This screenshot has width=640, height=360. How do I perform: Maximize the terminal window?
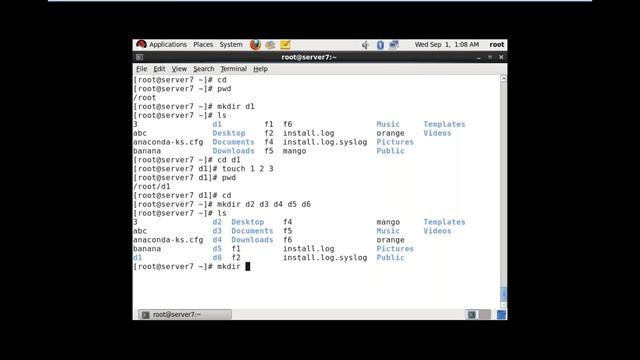490,57
